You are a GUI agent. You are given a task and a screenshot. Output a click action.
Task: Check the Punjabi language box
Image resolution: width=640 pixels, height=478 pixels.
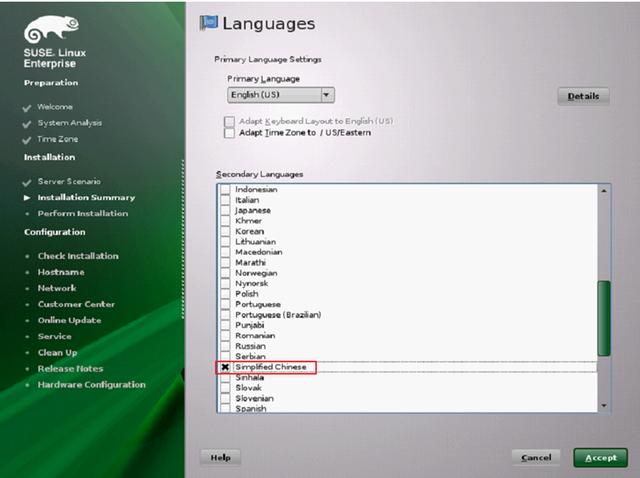pos(225,325)
